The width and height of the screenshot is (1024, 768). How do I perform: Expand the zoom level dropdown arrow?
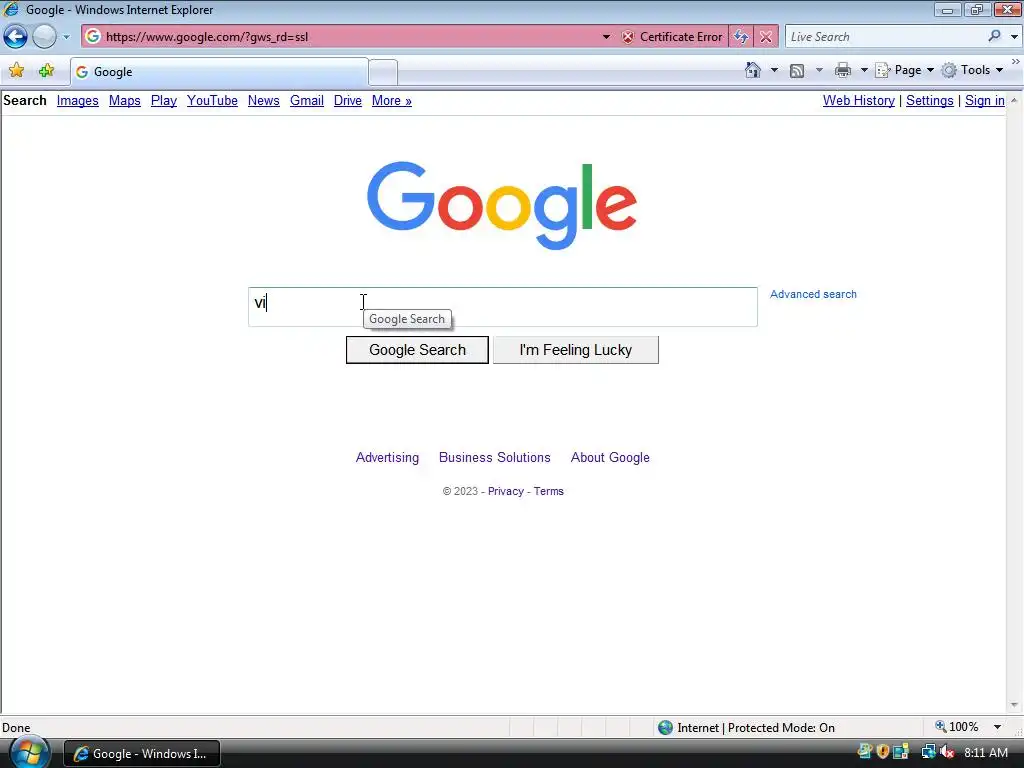click(x=997, y=727)
